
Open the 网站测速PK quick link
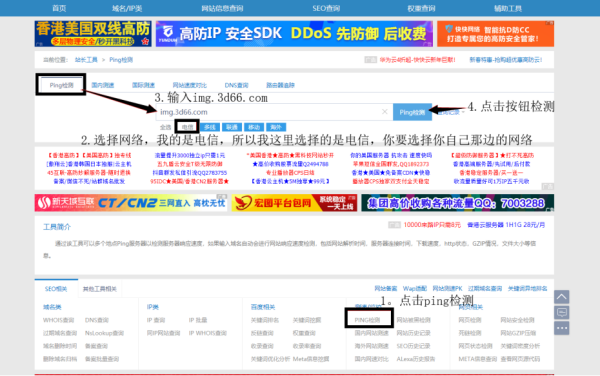(x=447, y=288)
